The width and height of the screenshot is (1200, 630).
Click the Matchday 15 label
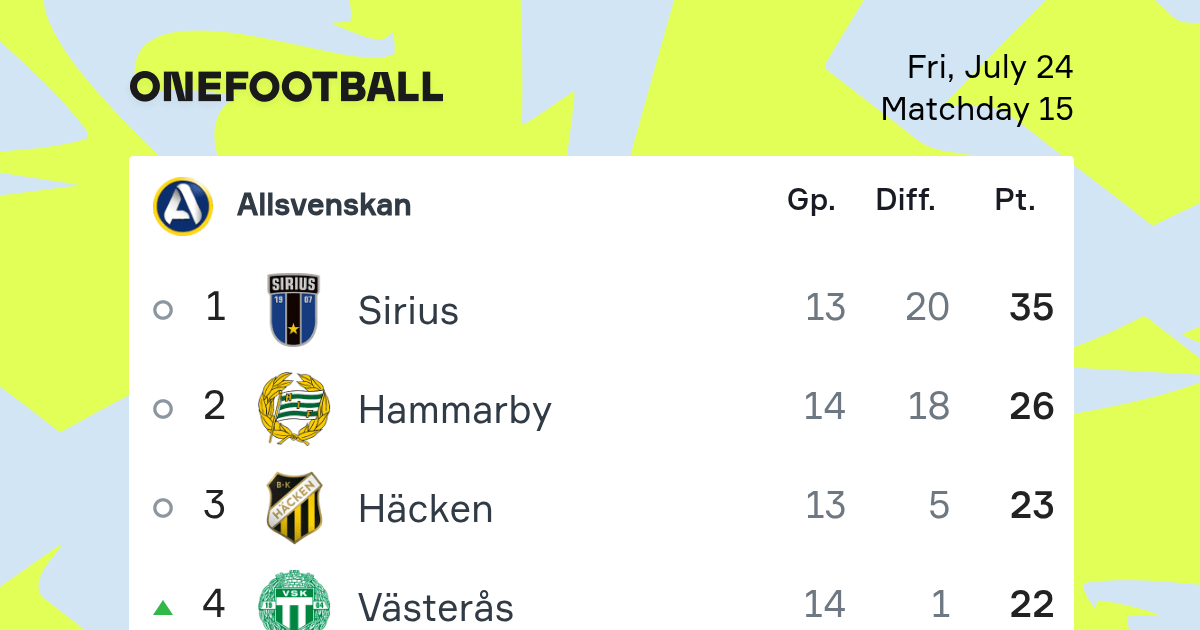tap(977, 109)
